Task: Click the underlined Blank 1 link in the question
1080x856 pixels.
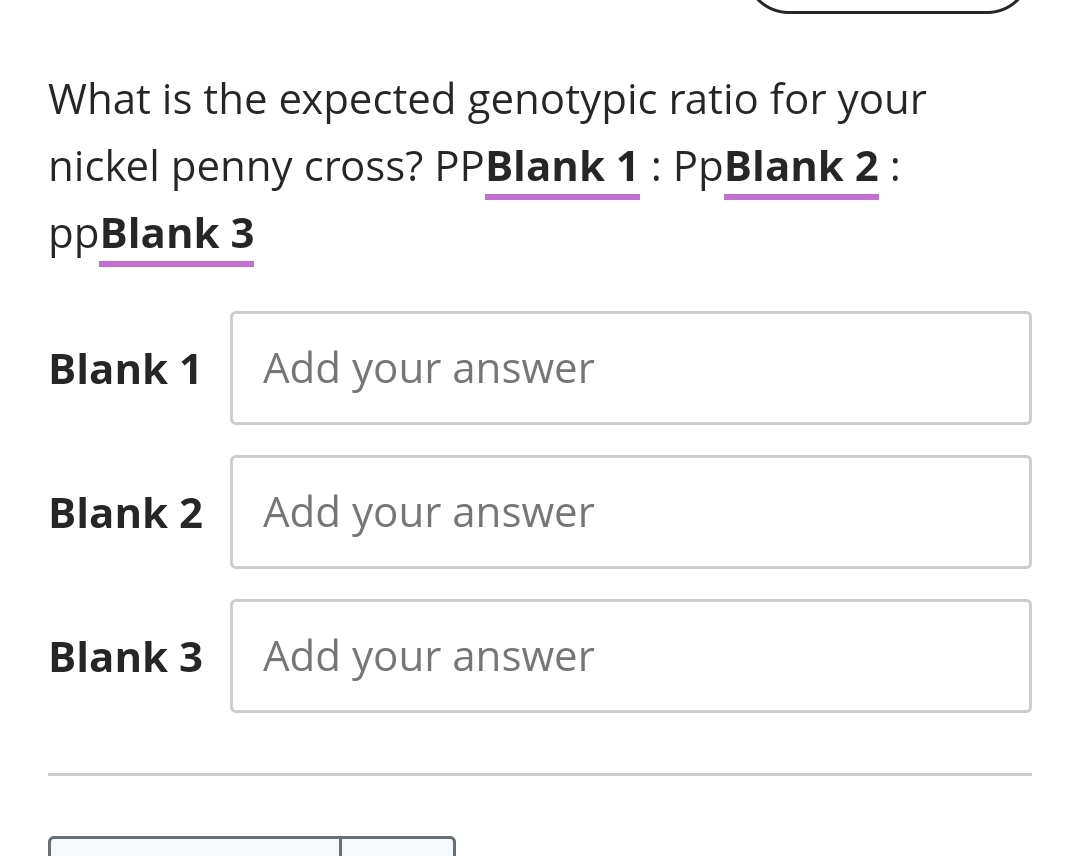Action: [x=562, y=166]
